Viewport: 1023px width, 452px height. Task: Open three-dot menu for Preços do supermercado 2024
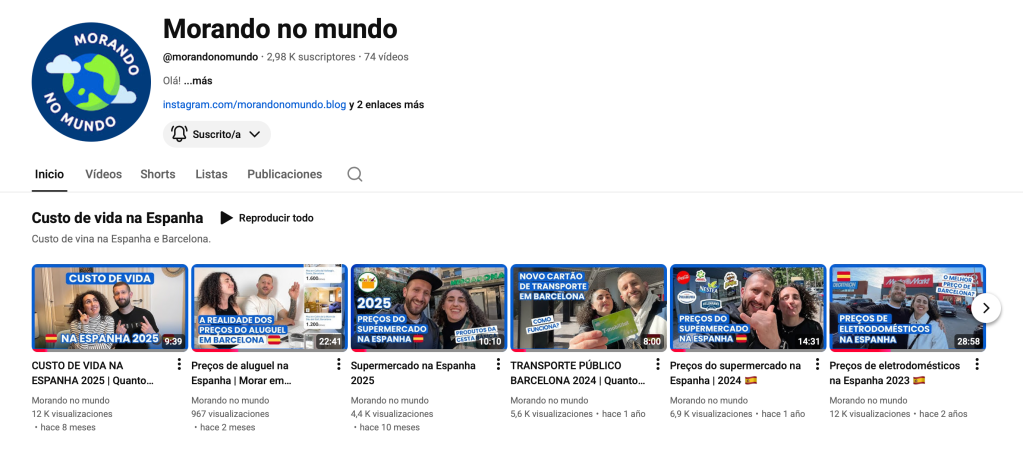pos(818,366)
